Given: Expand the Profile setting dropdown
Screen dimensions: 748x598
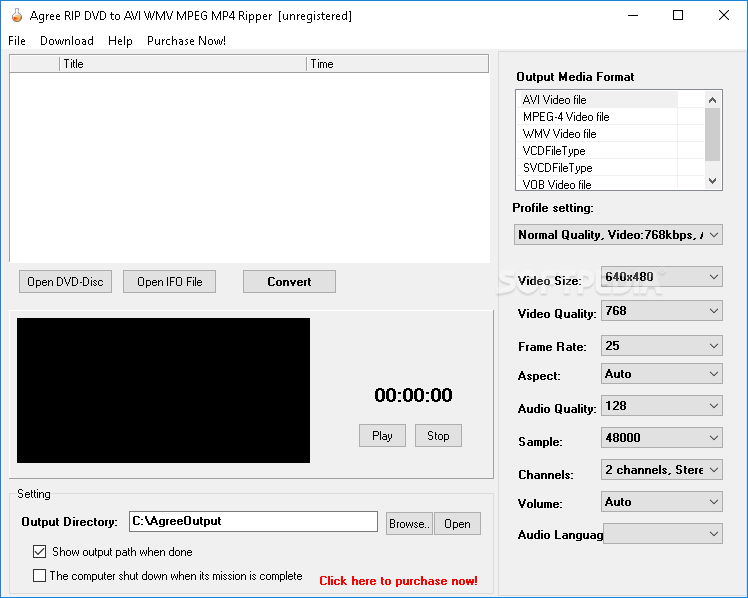Looking at the screenshot, I should (x=714, y=235).
